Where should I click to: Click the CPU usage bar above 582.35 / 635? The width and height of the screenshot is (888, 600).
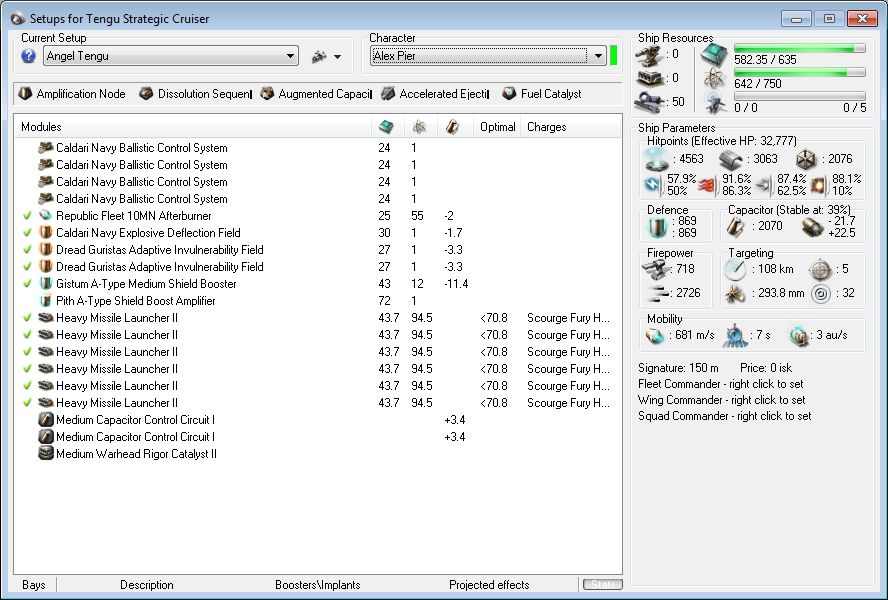pos(800,48)
